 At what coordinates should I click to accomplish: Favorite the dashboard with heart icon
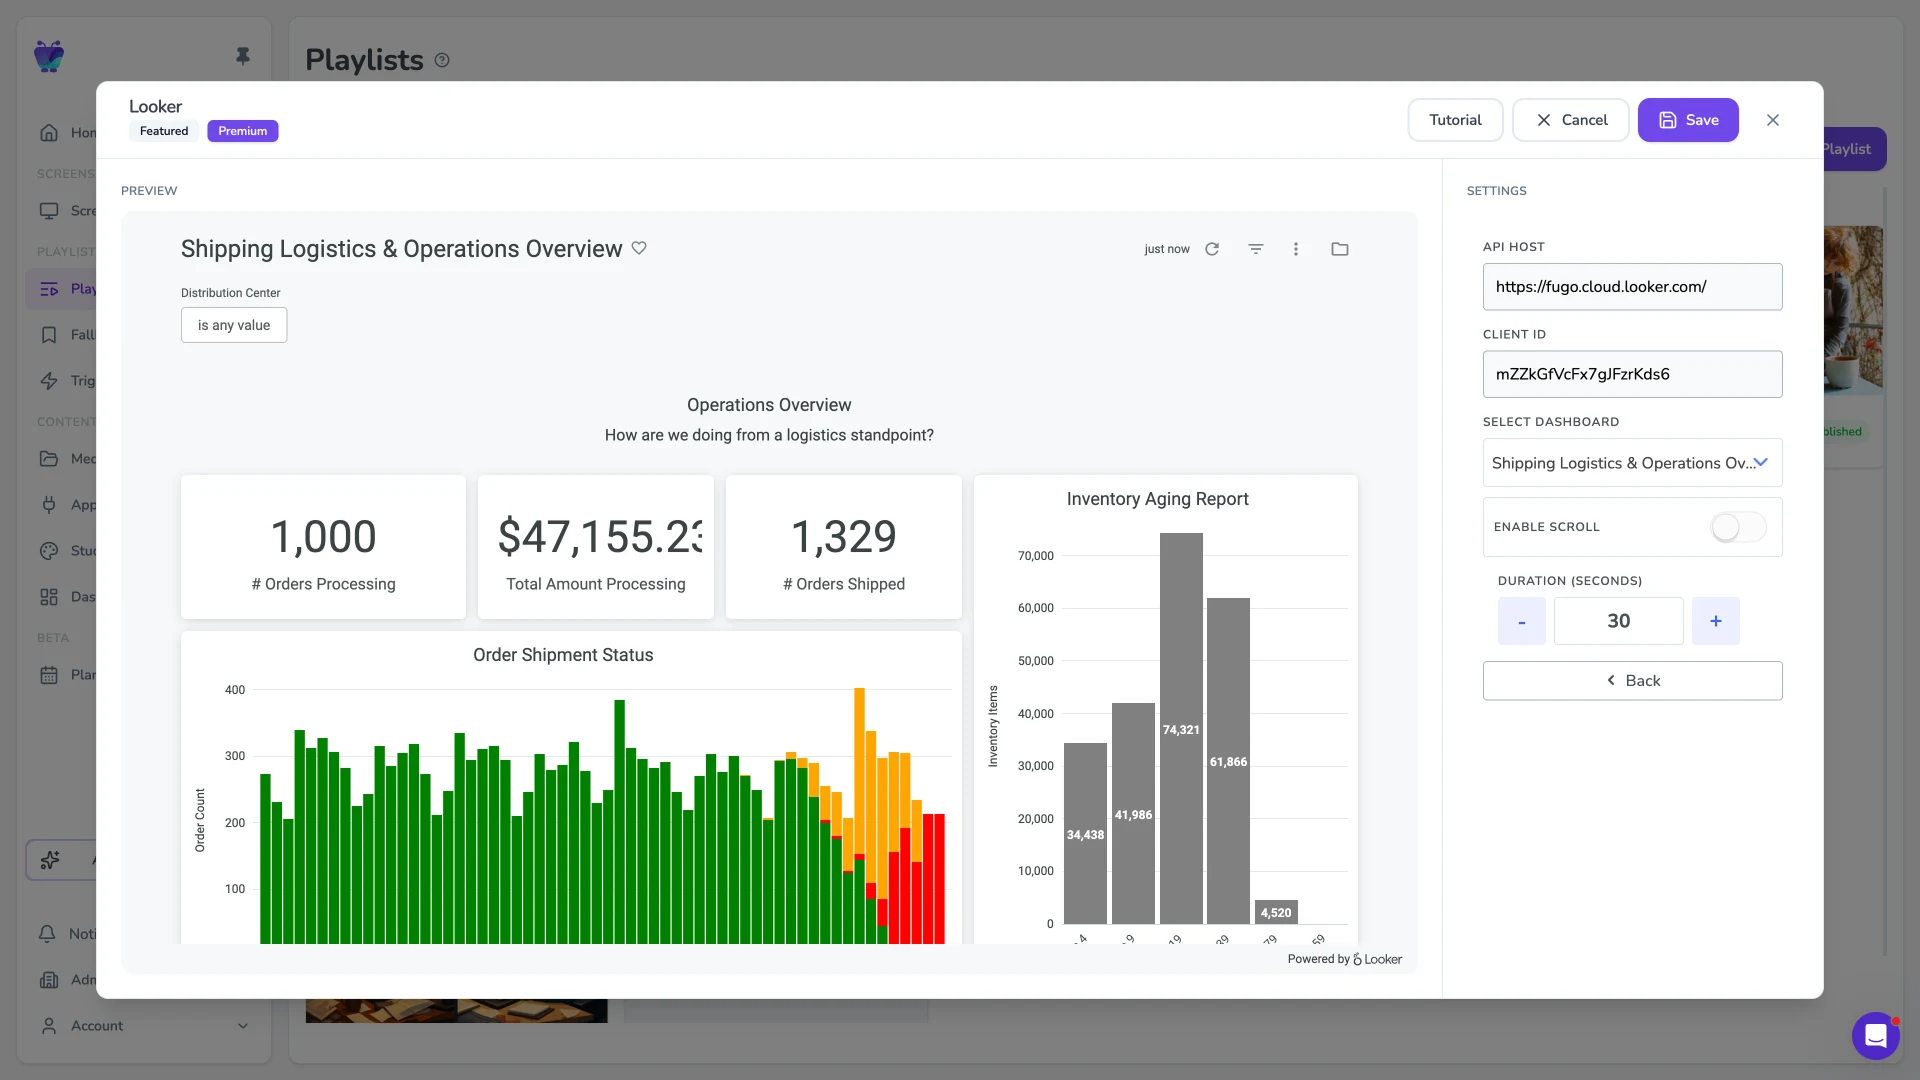point(639,248)
